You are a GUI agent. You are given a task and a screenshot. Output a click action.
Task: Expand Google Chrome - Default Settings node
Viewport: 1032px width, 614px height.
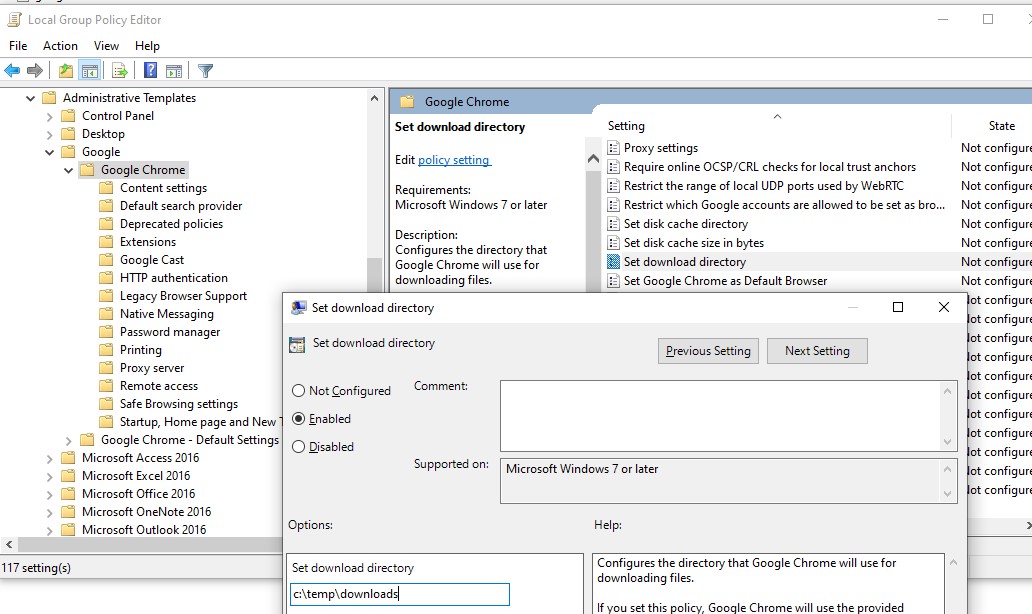coord(68,440)
